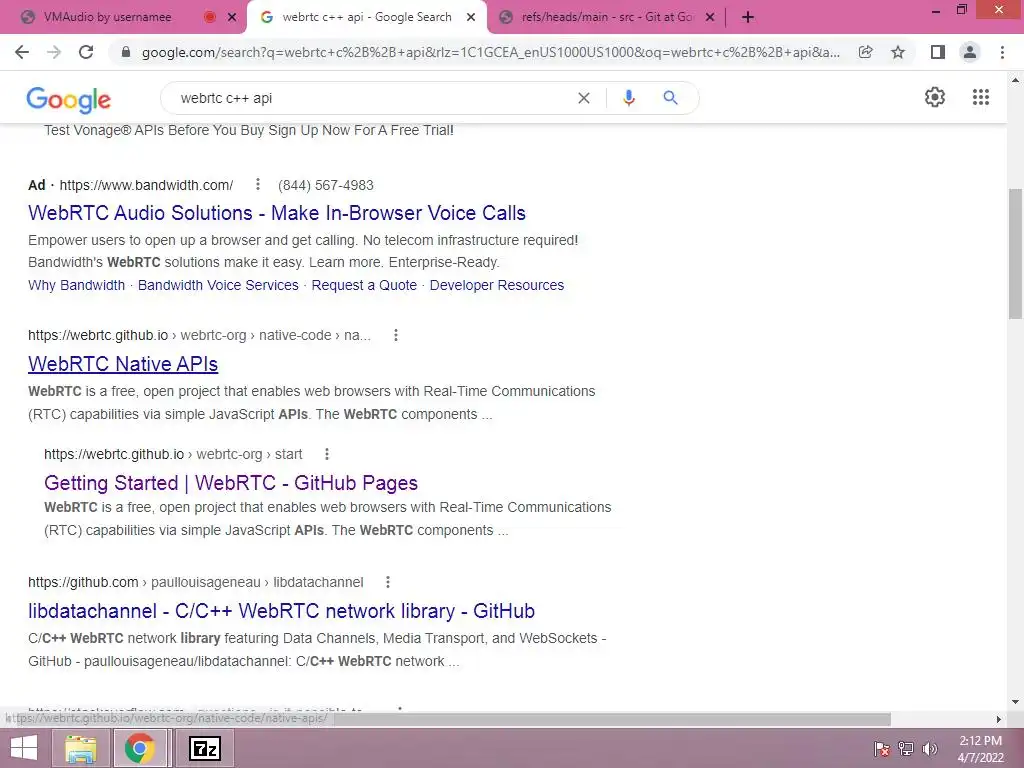The width and height of the screenshot is (1024, 768).
Task: Open Request a Quote sitelink
Action: coord(364,285)
